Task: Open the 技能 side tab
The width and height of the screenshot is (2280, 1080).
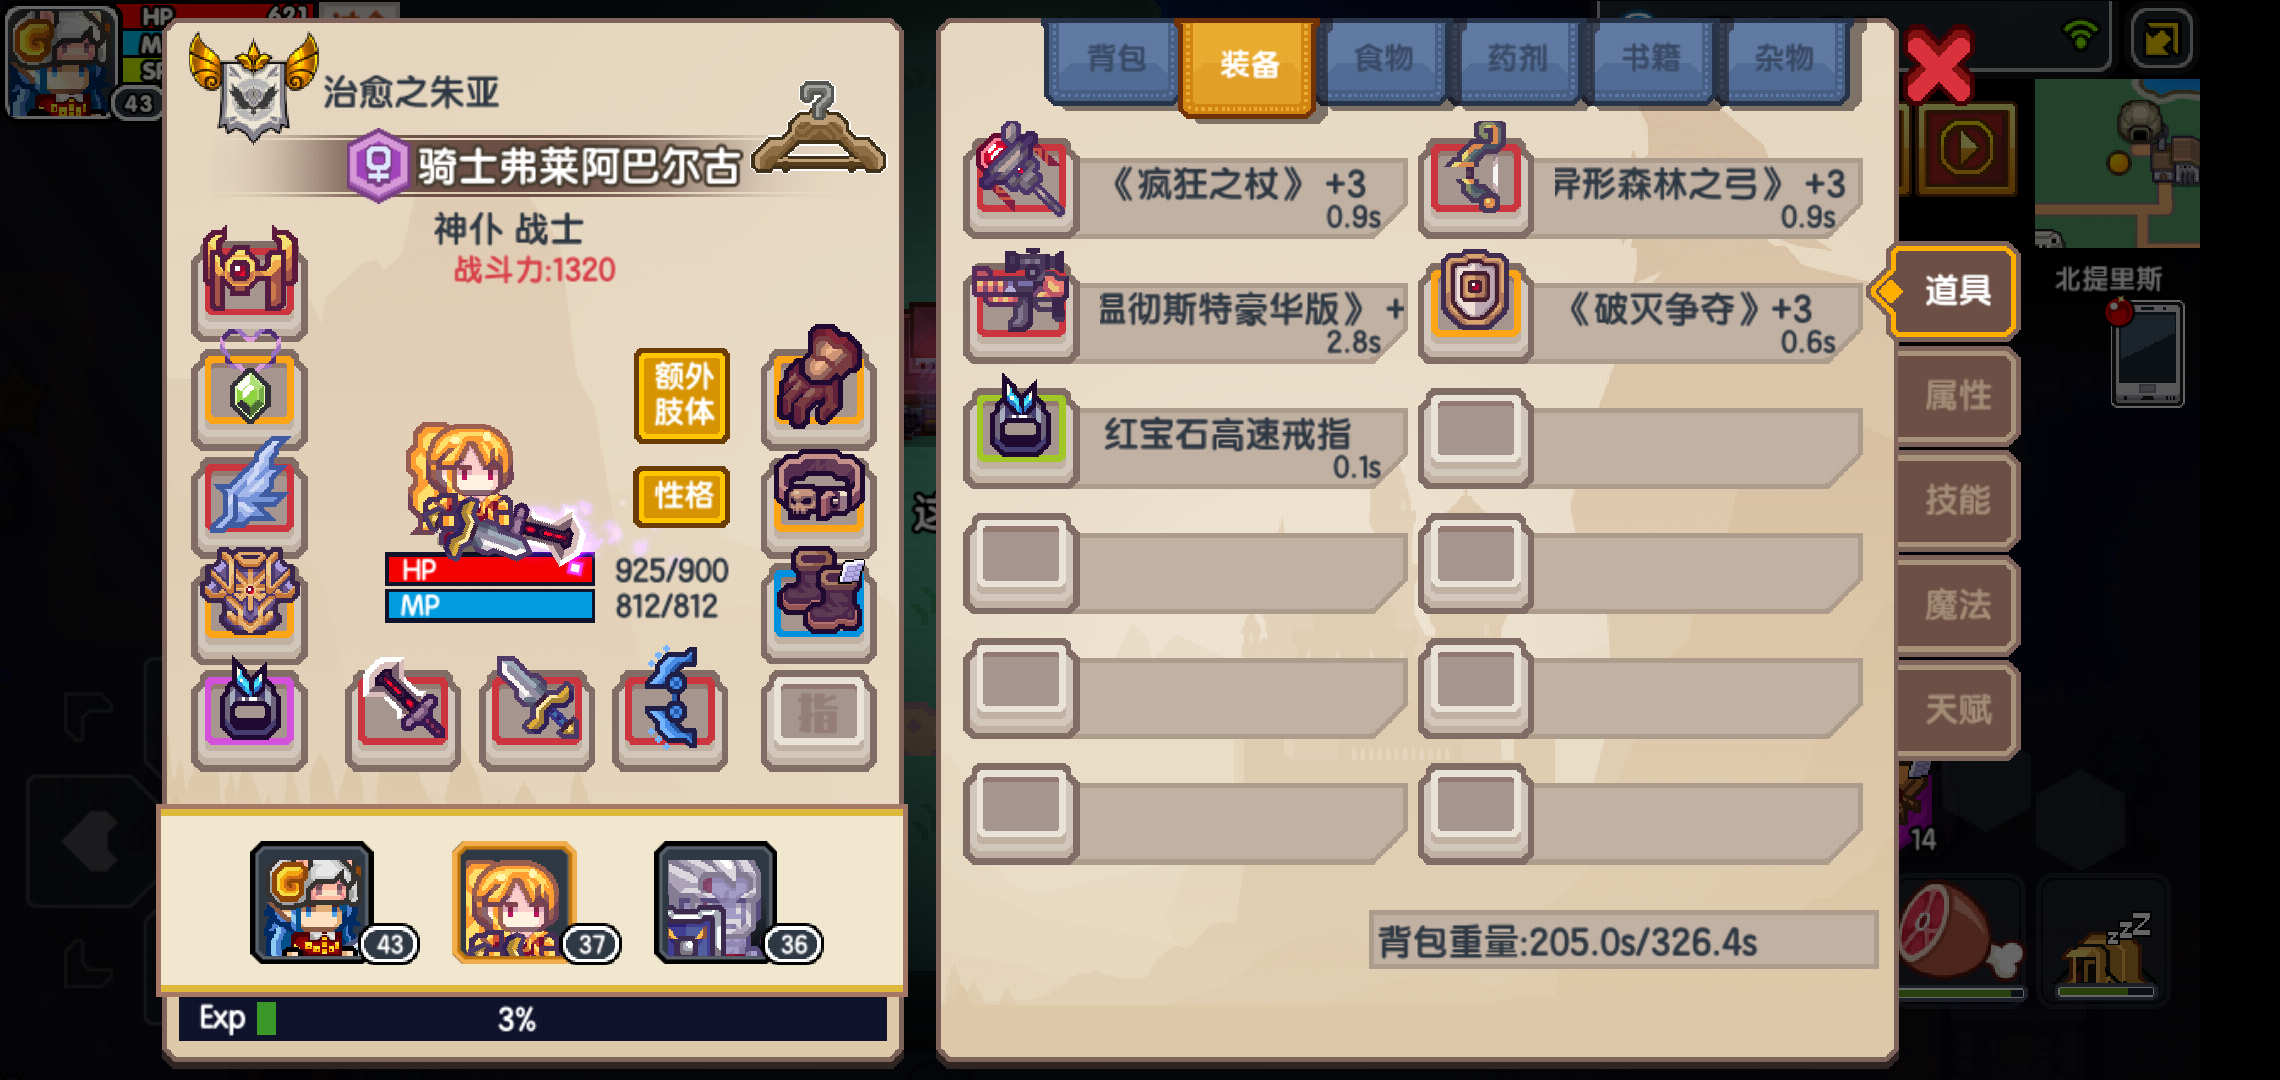Action: click(x=1957, y=500)
